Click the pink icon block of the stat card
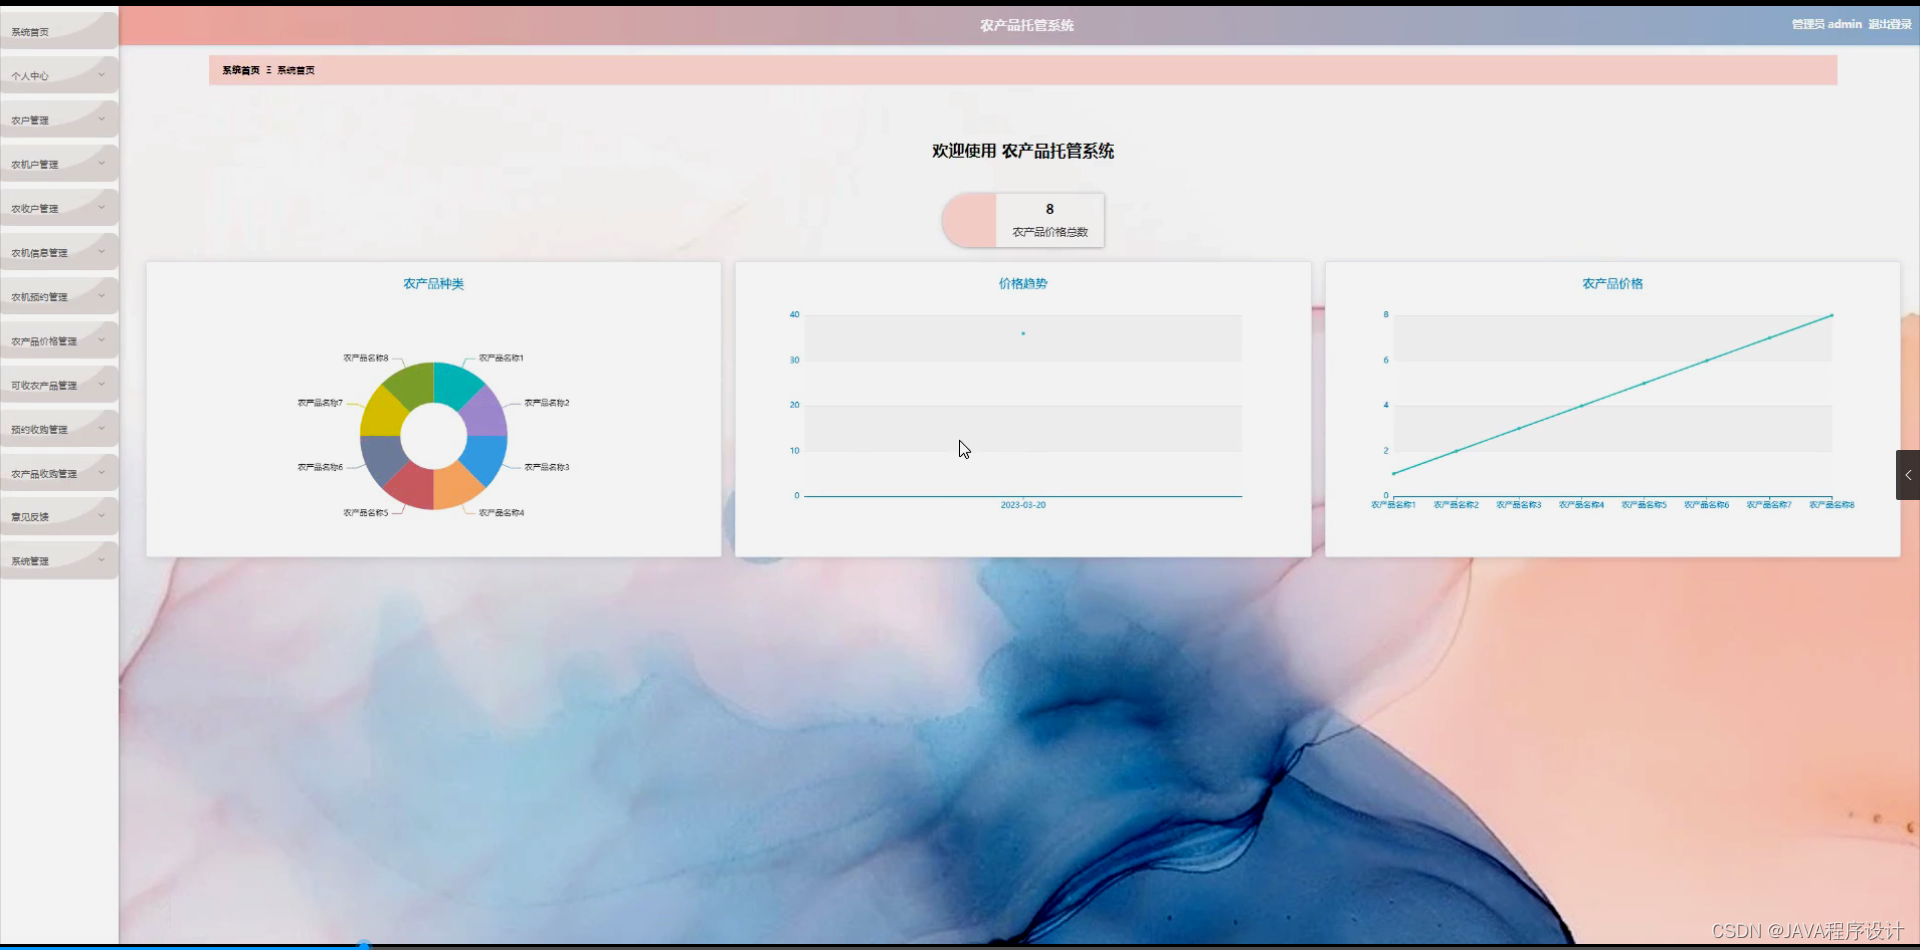The image size is (1920, 950). click(x=969, y=220)
